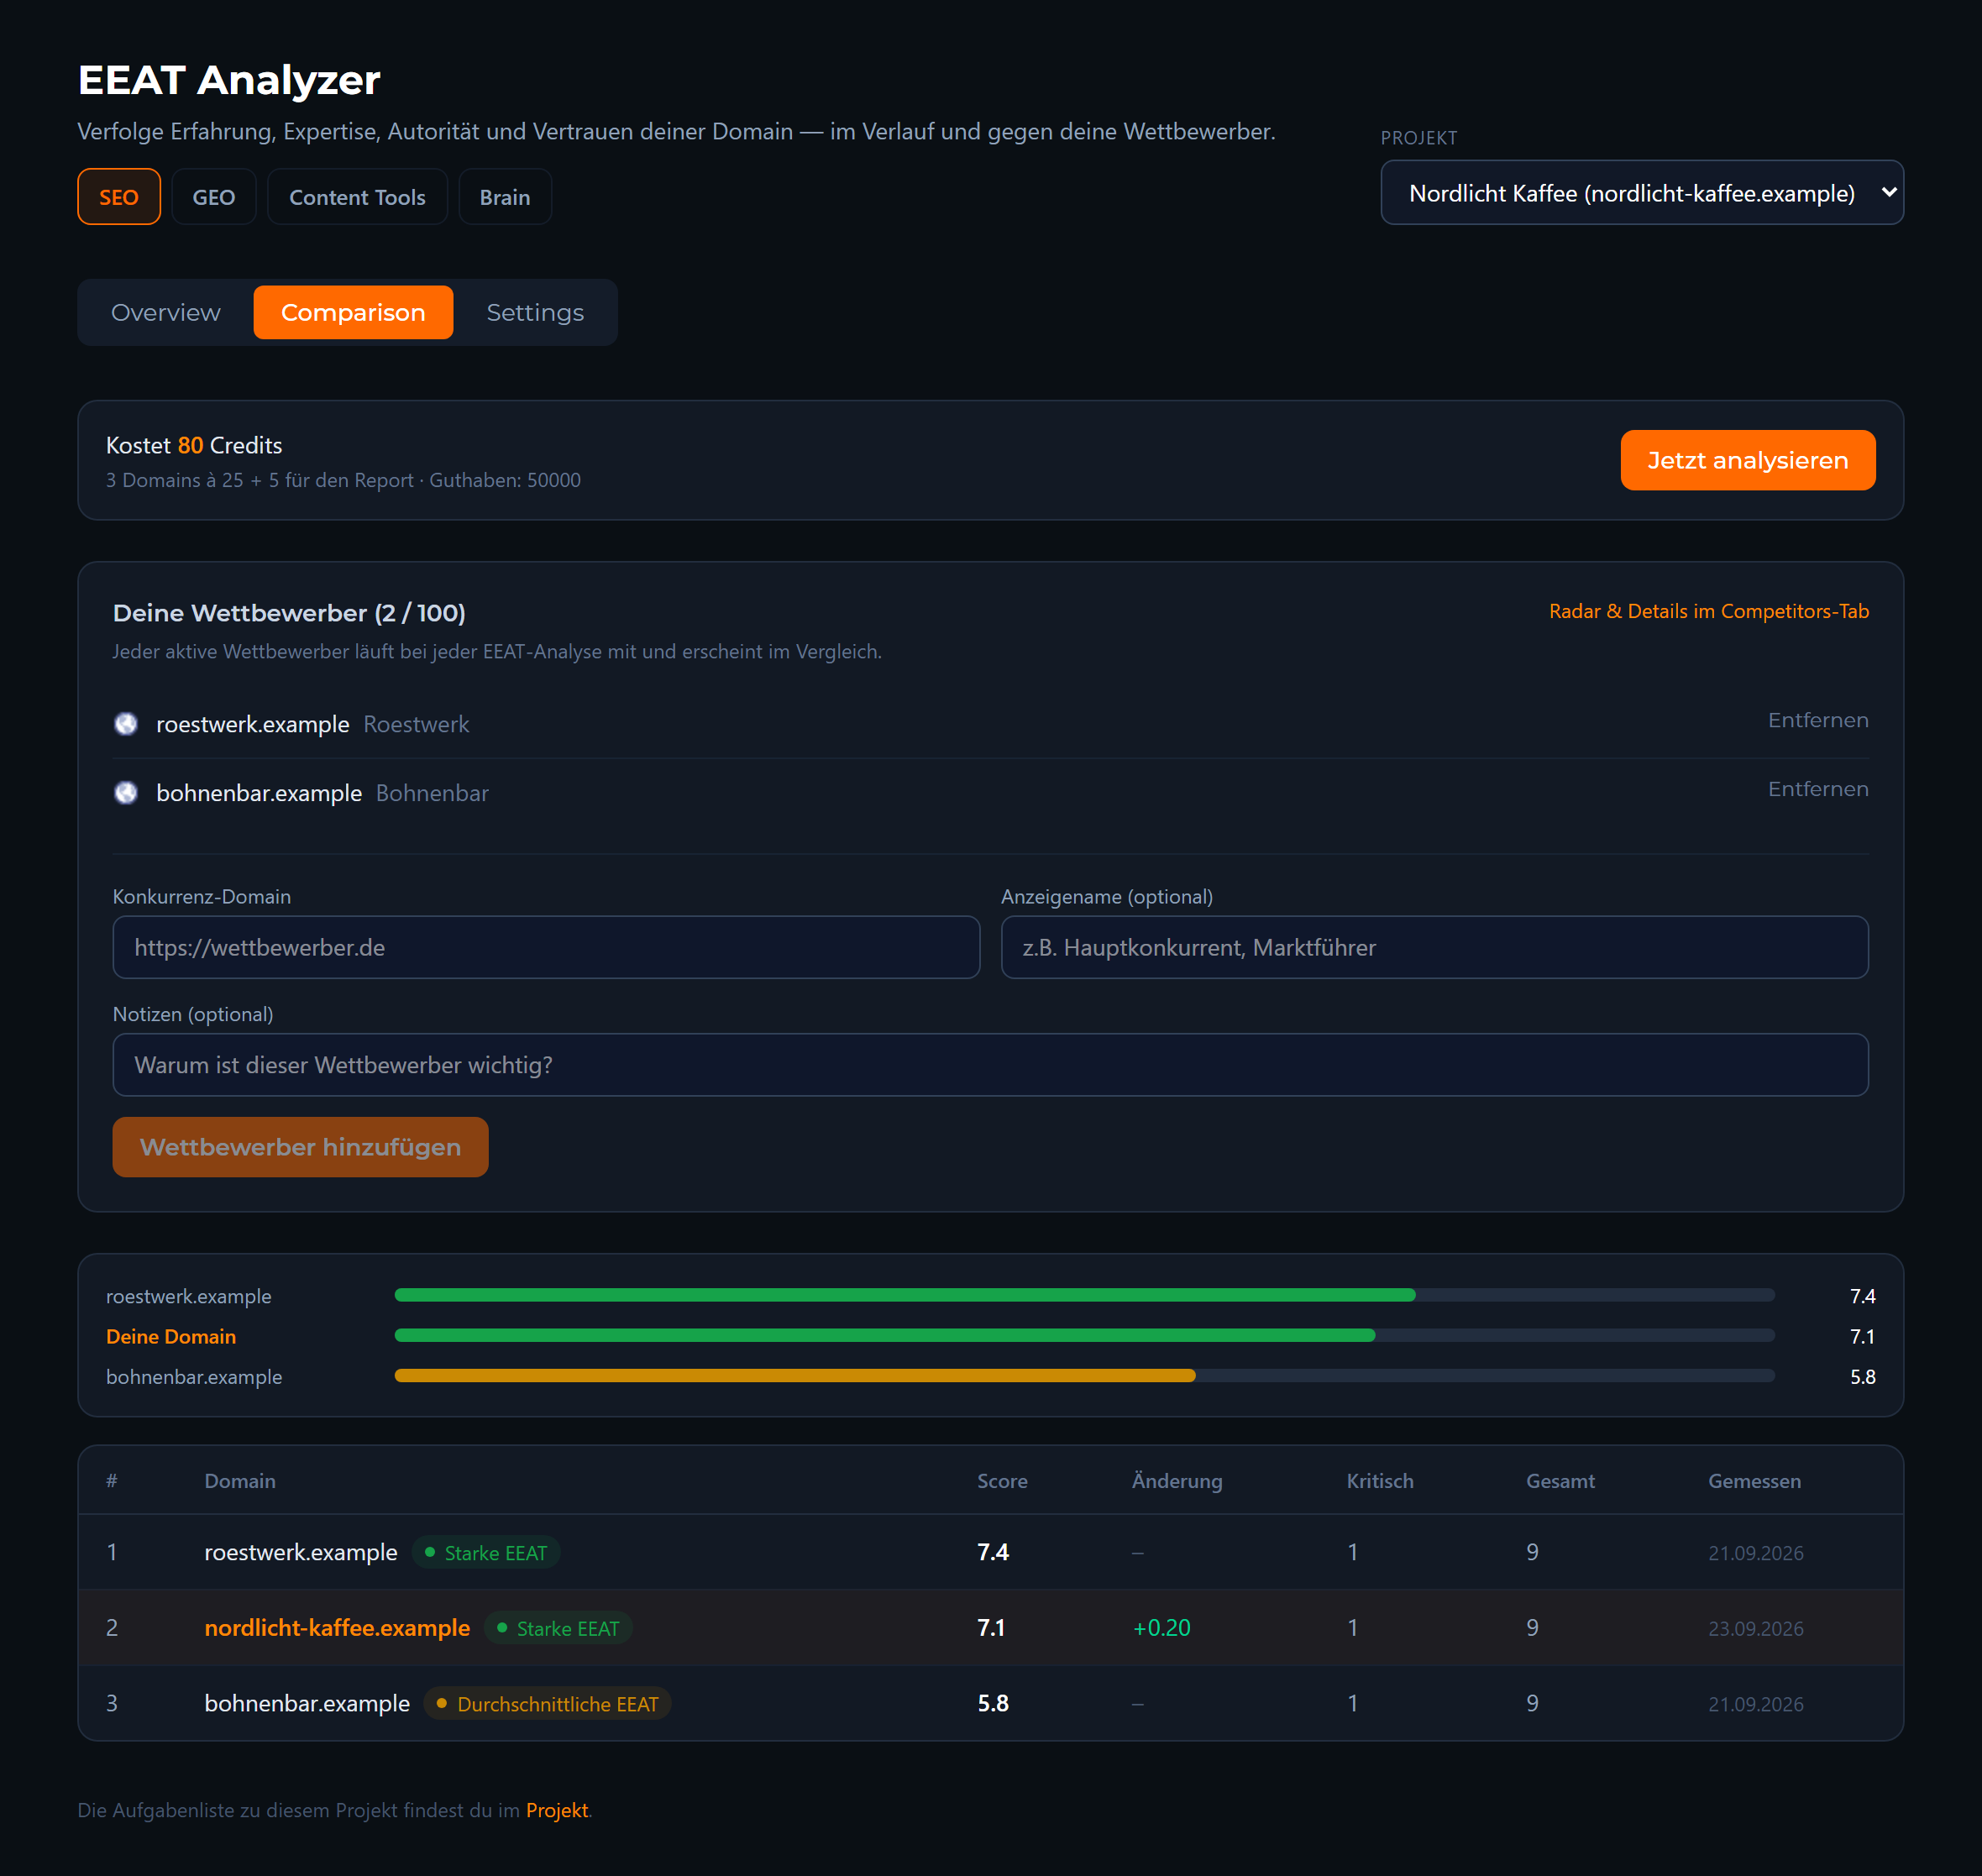Follow the Radar & Details im Competitors-Tab link
This screenshot has width=1982, height=1876.
coord(1708,611)
